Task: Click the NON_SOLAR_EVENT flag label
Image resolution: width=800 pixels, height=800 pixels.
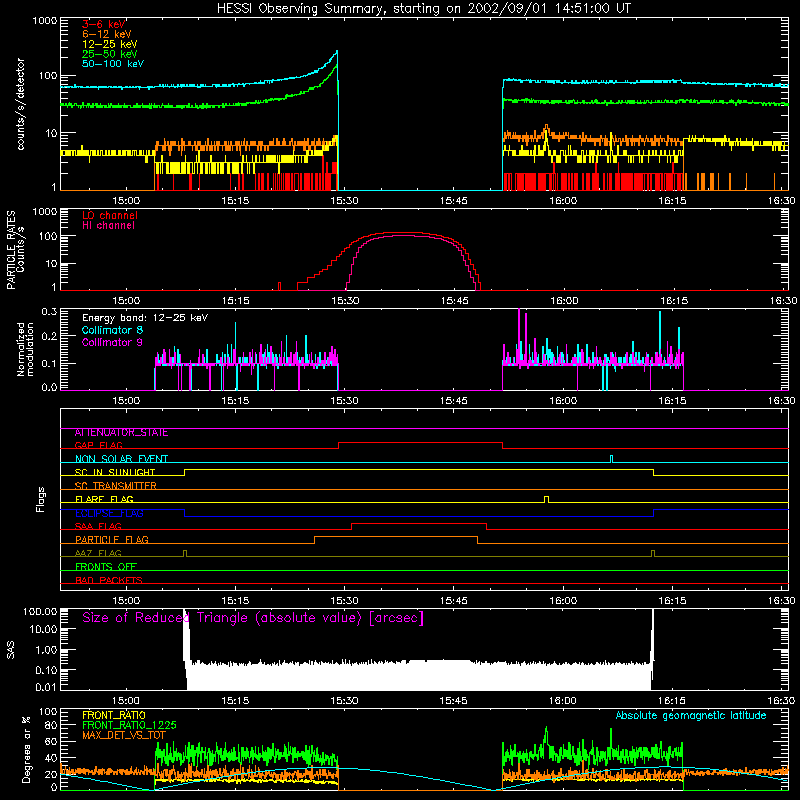Action: [x=121, y=459]
